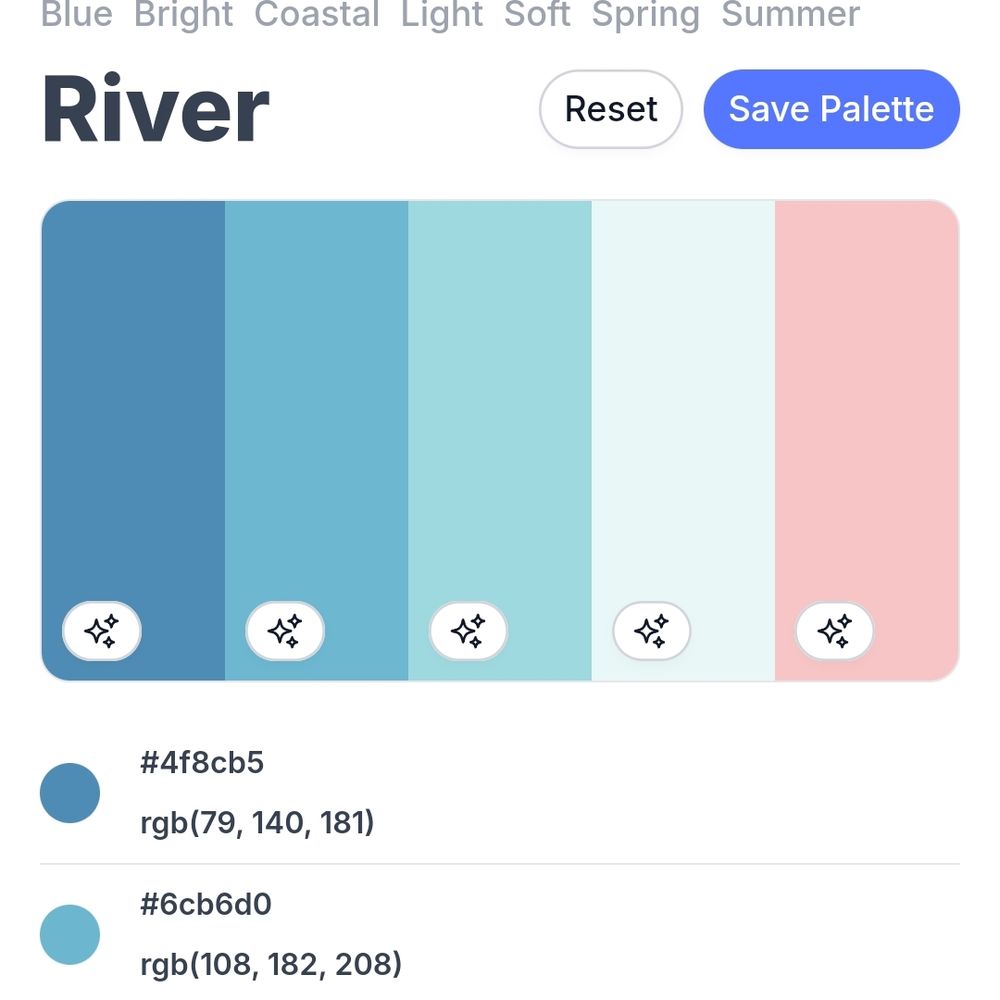The image size is (1000, 1000).
Task: Select the Bright tag filter
Action: pos(185,15)
